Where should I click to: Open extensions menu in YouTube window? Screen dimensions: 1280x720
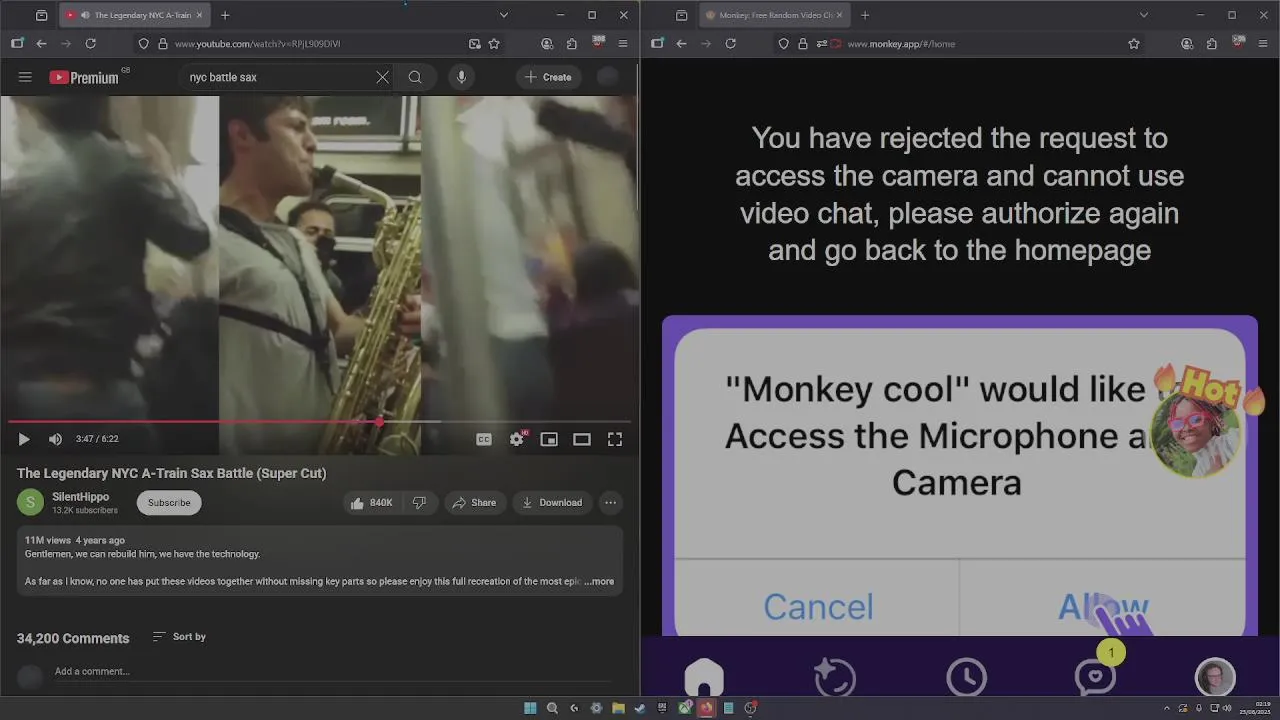[x=572, y=44]
